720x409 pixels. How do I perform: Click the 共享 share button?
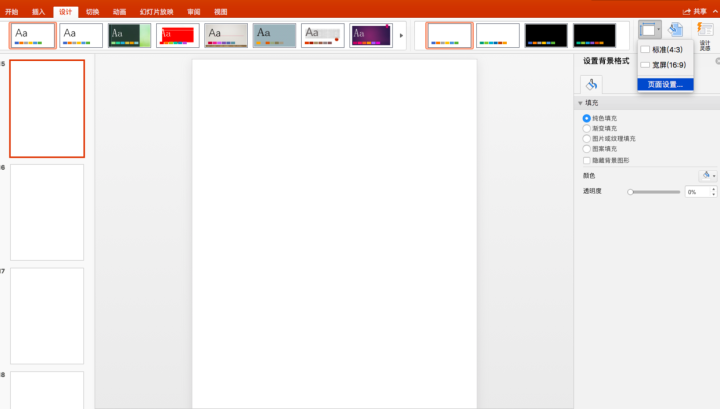(x=695, y=11)
